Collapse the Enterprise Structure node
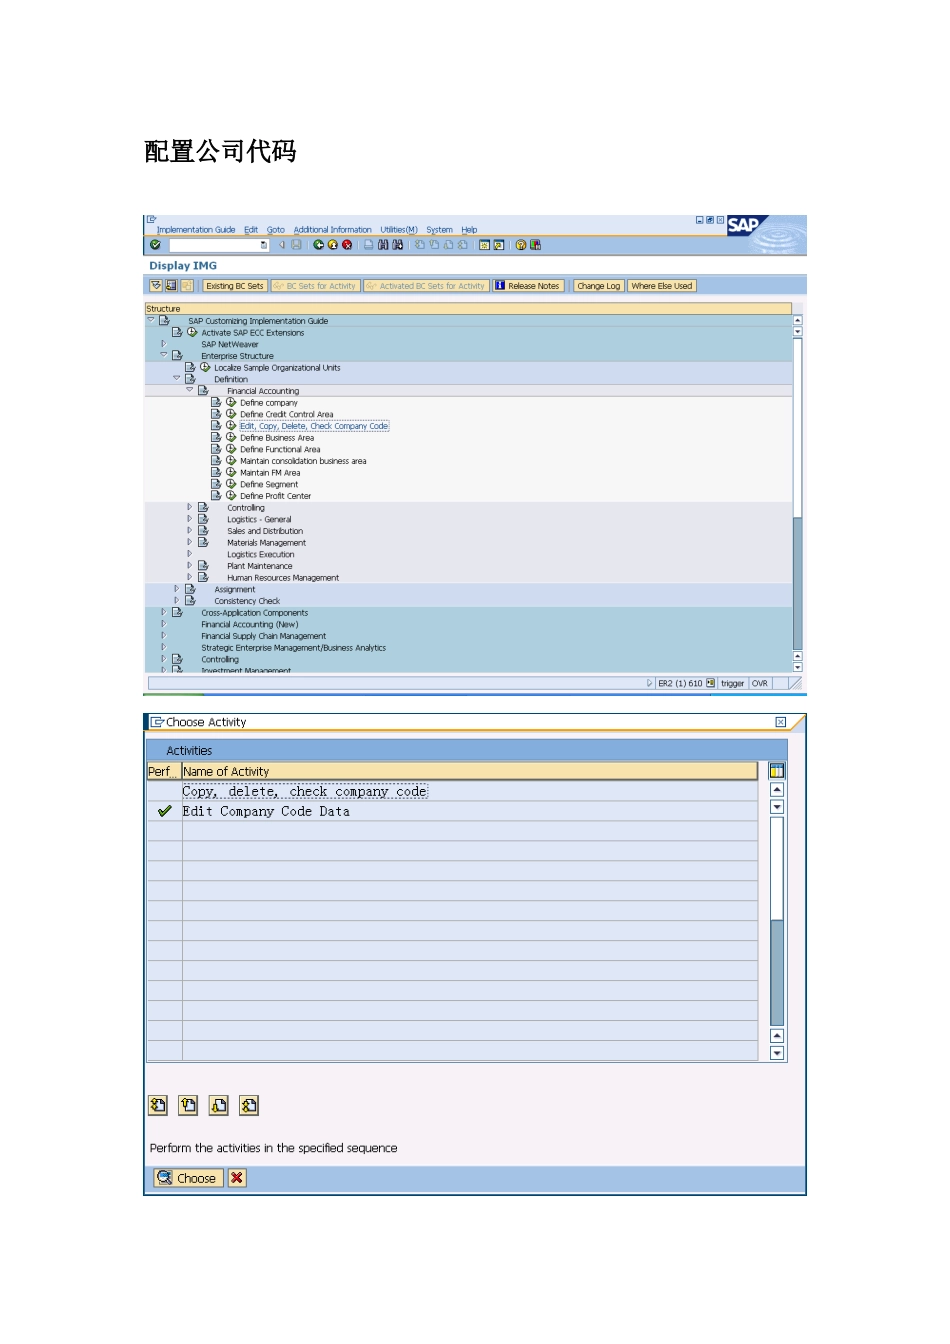Image resolution: width=950 pixels, height=1344 pixels. pyautogui.click(x=164, y=355)
